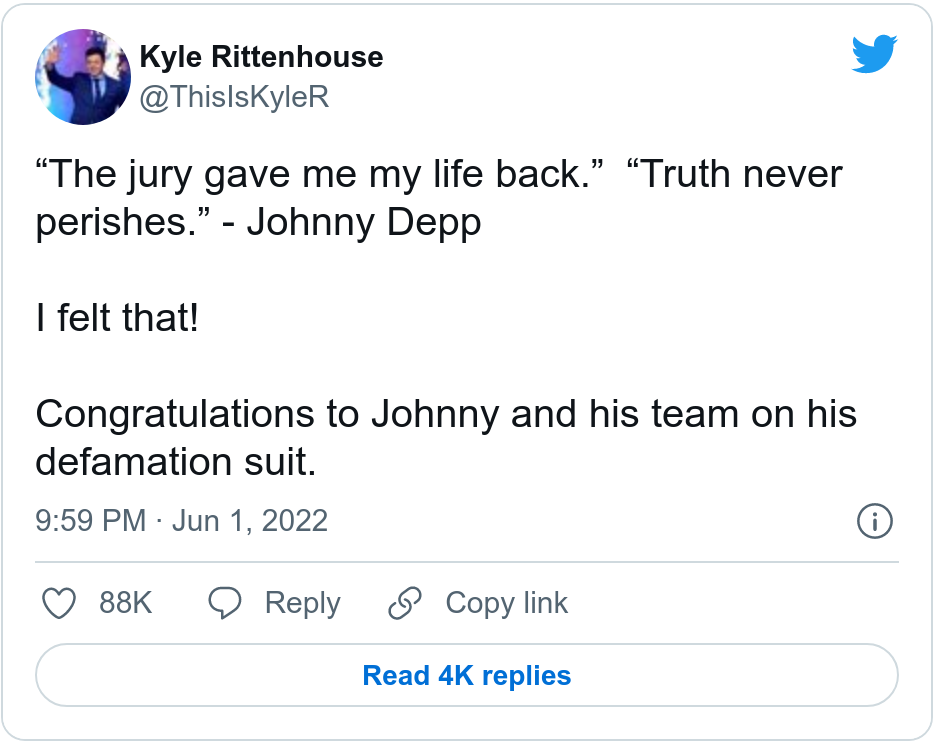The width and height of the screenshot is (937, 745).
Task: Open the circled info icon
Action: click(875, 521)
